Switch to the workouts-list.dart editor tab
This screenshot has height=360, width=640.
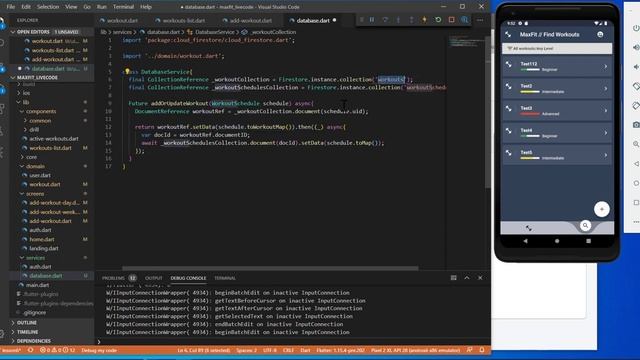pyautogui.click(x=180, y=20)
